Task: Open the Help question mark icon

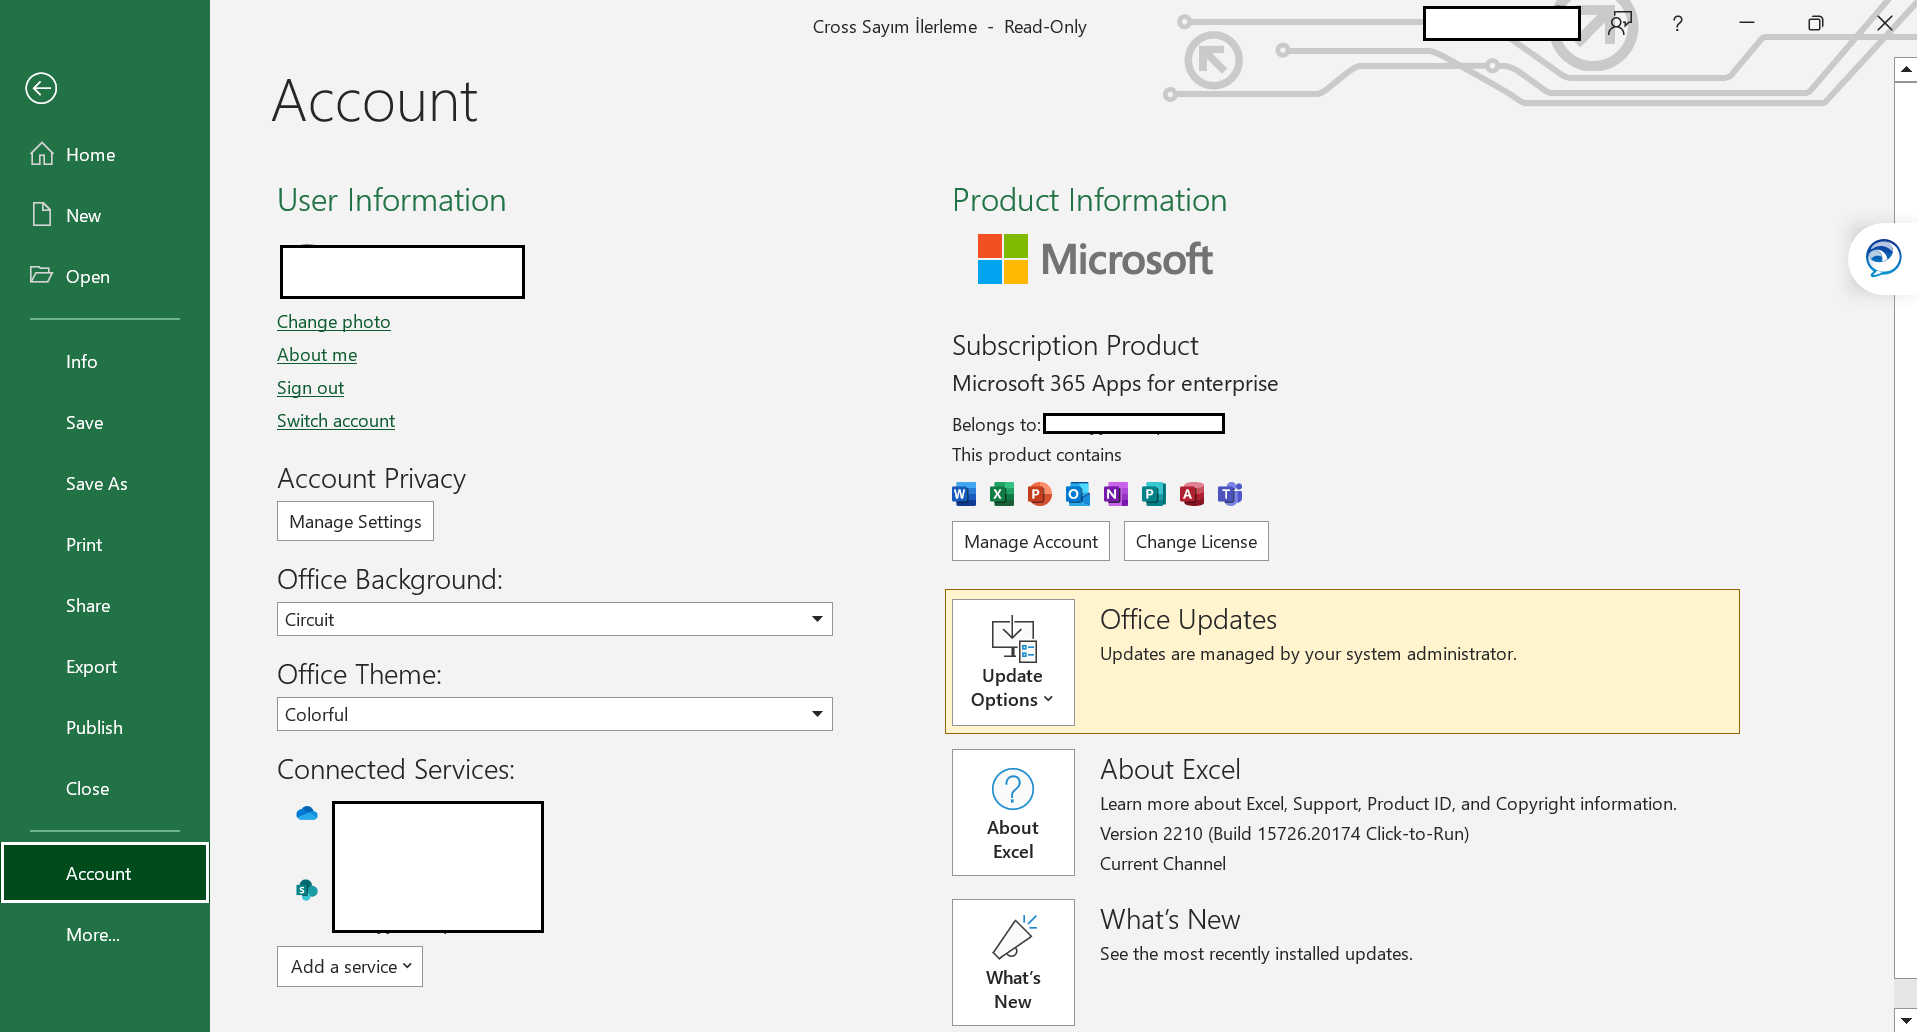Action: coord(1678,24)
